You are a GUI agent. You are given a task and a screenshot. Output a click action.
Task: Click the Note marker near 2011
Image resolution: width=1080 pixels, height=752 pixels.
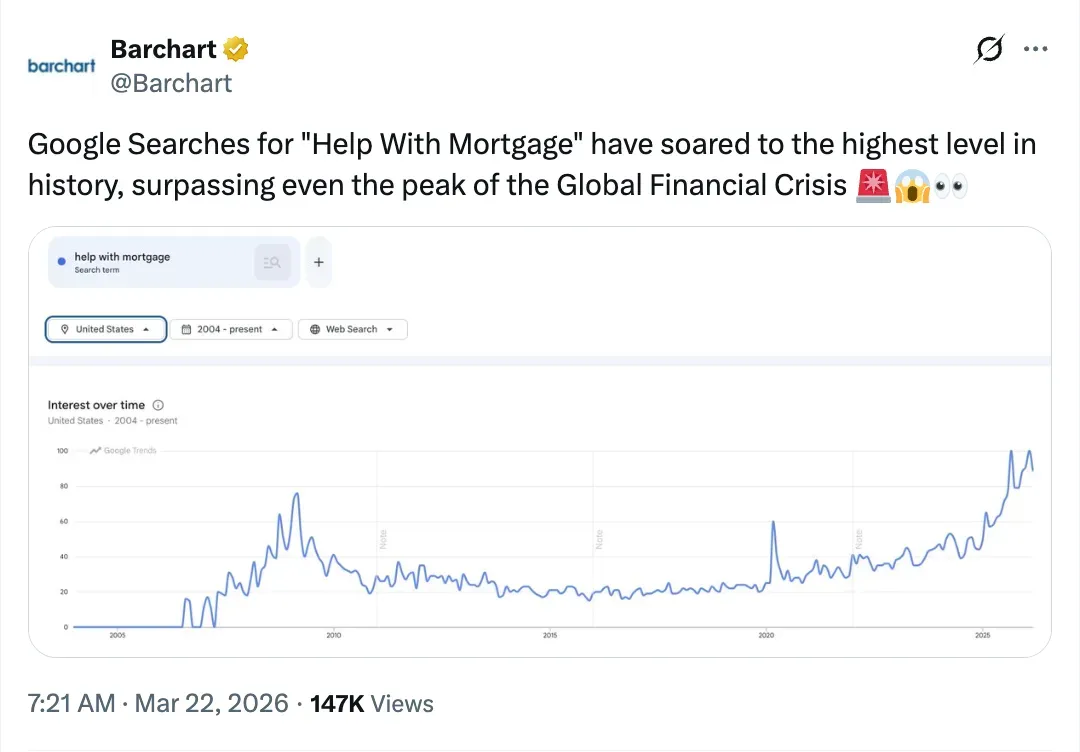pyautogui.click(x=383, y=539)
